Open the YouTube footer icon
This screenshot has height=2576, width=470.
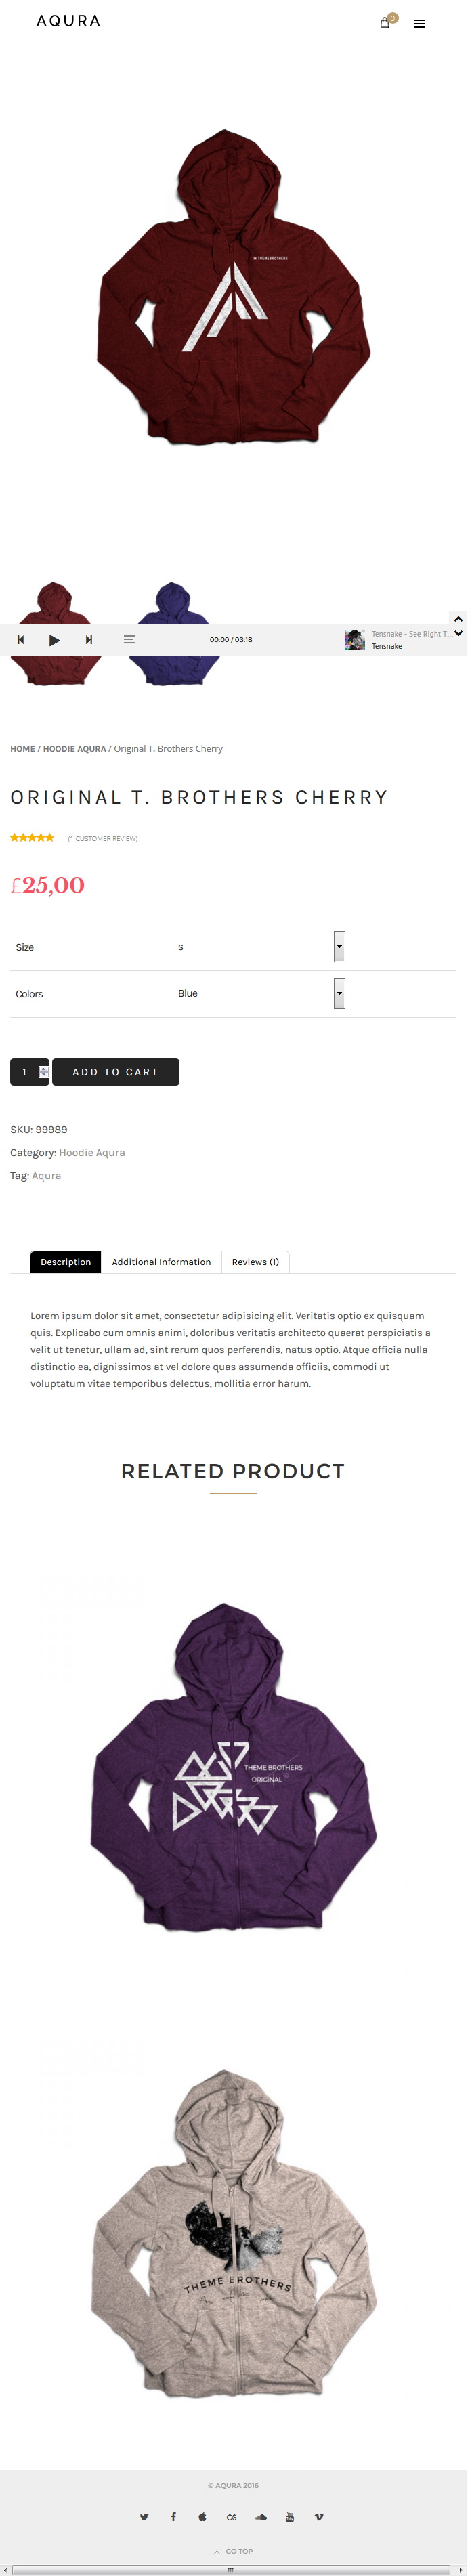[290, 2517]
